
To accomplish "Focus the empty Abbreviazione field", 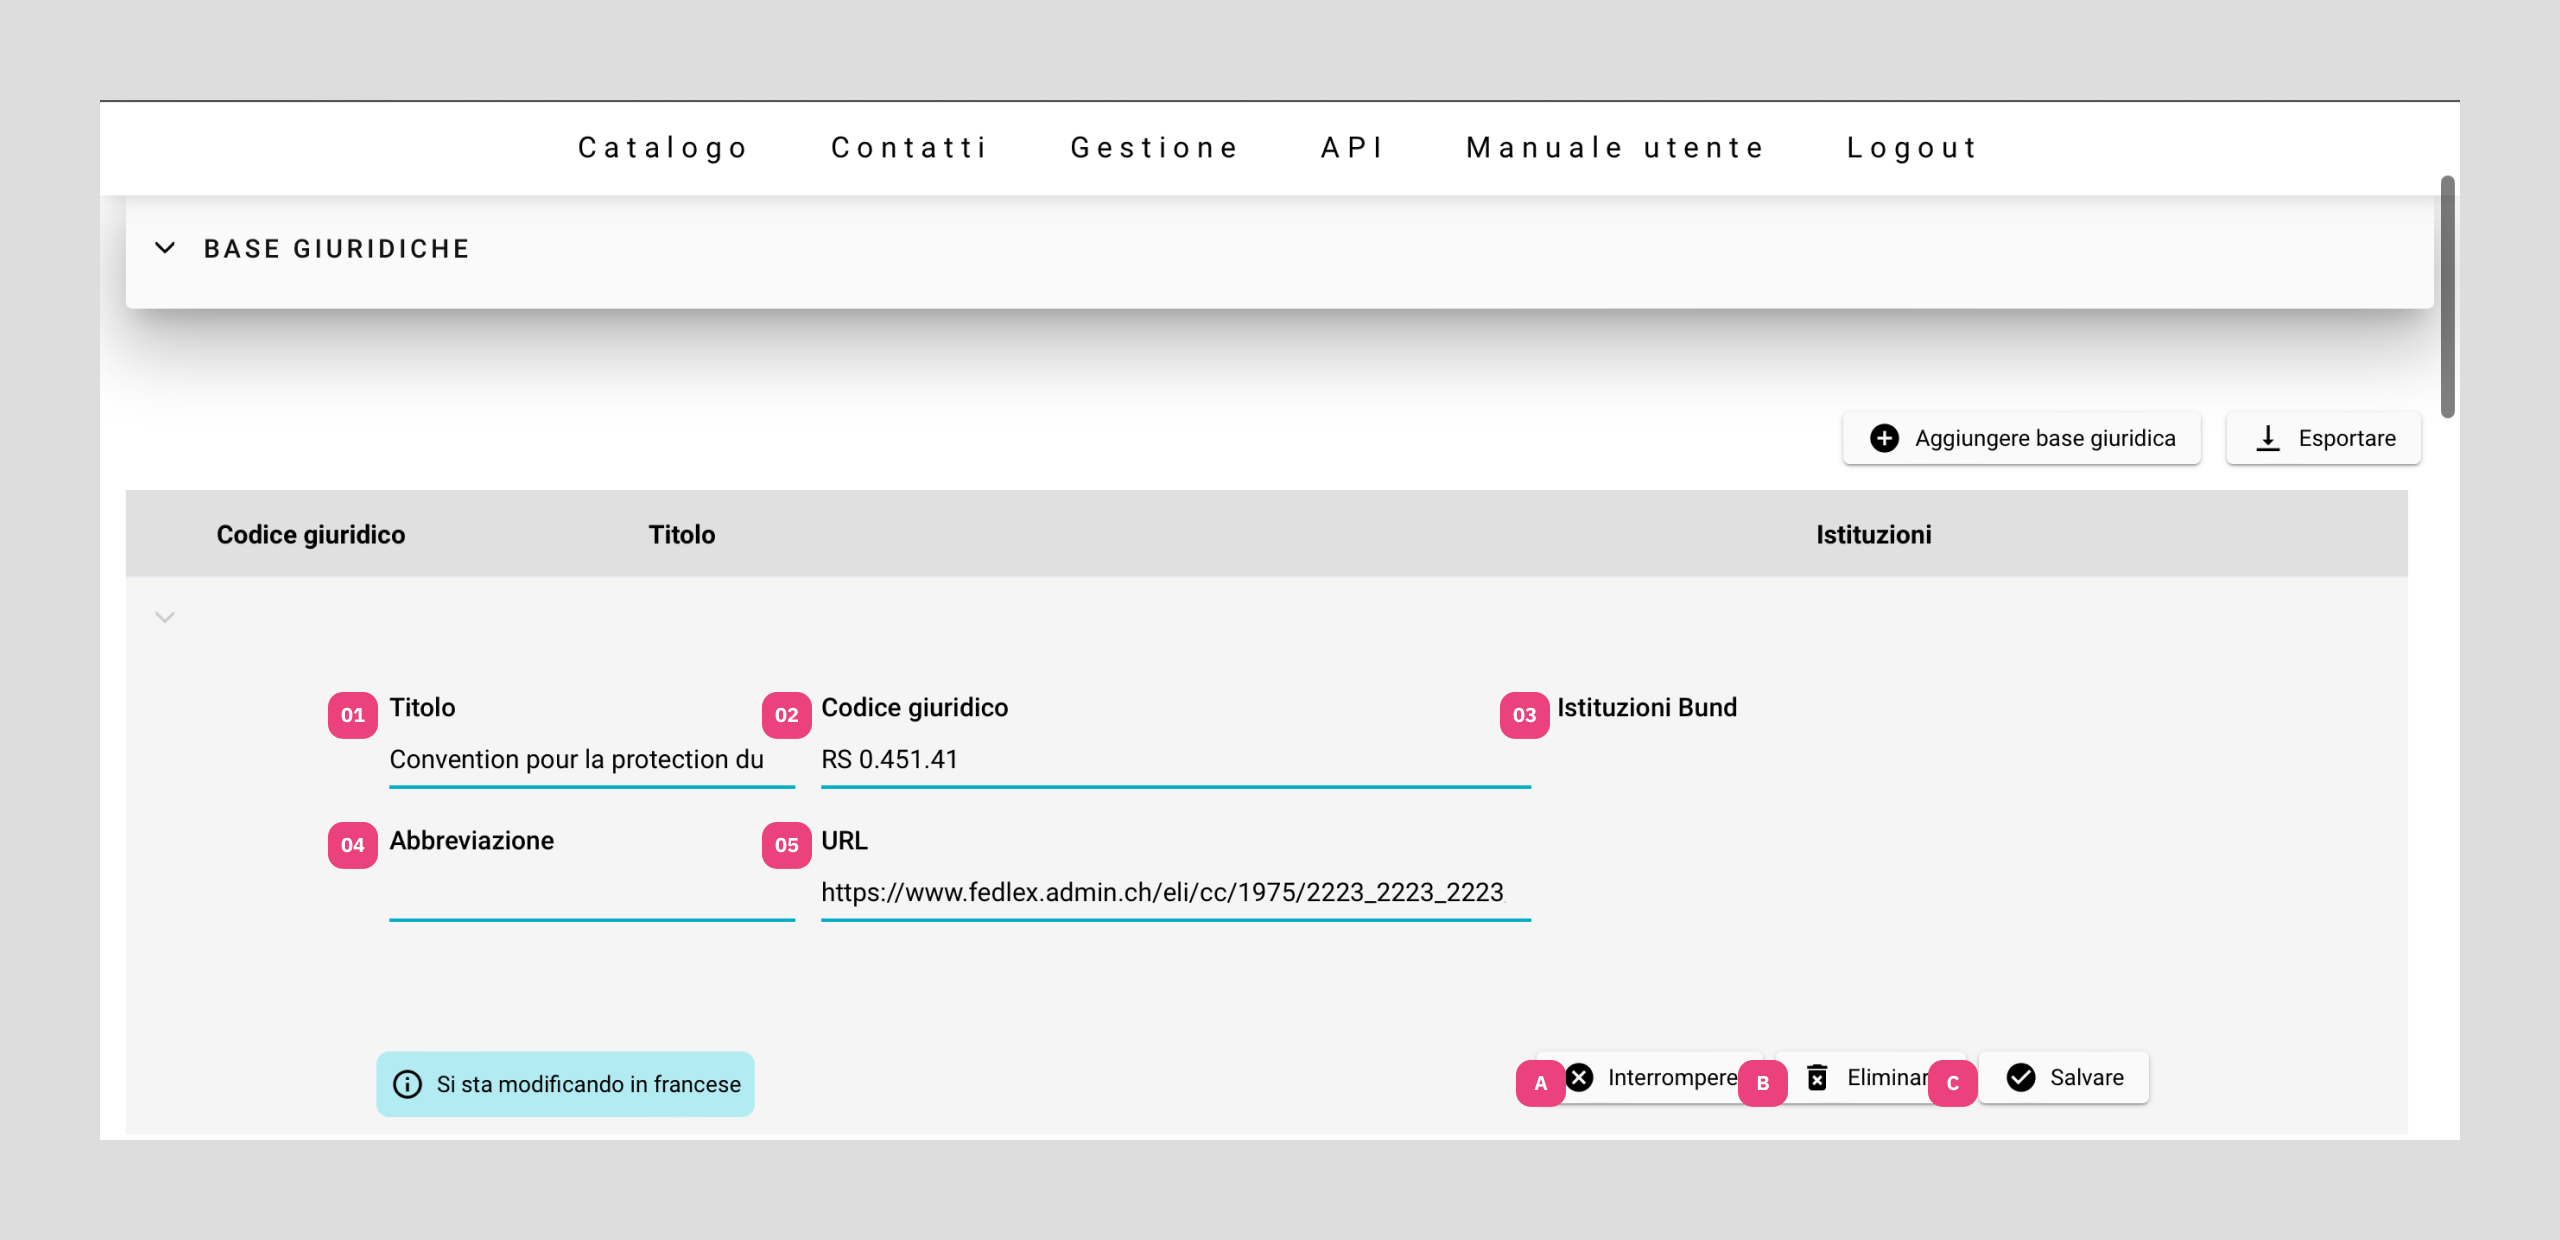I will [x=590, y=893].
